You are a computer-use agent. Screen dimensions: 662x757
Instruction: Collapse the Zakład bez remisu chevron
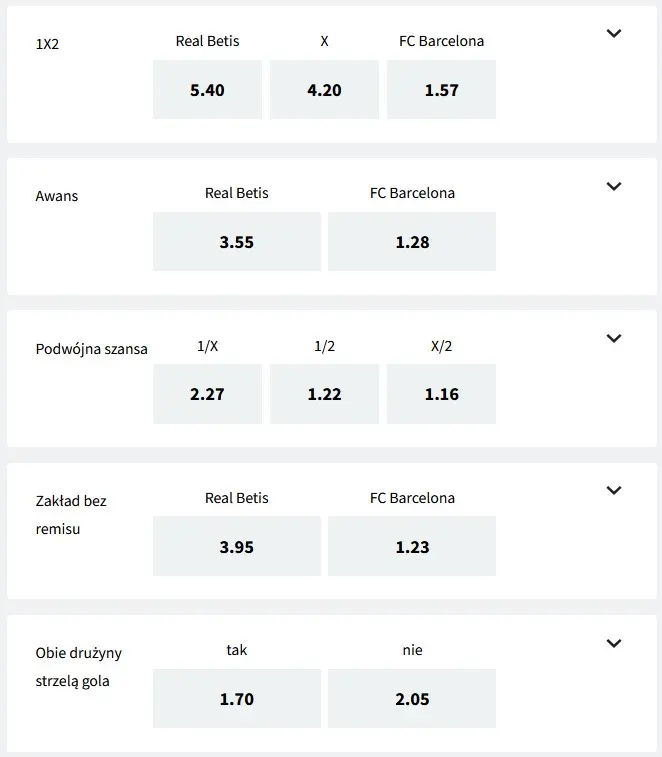[614, 490]
